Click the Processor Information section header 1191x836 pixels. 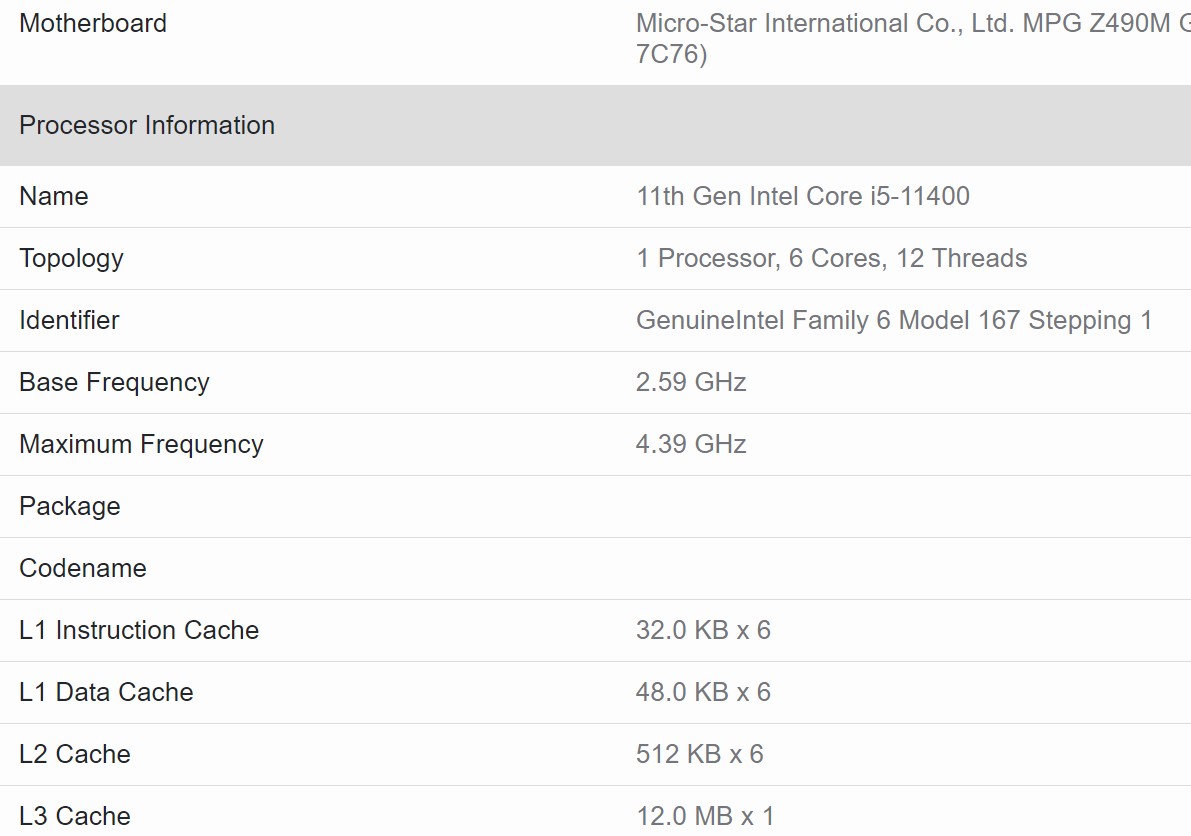[147, 125]
